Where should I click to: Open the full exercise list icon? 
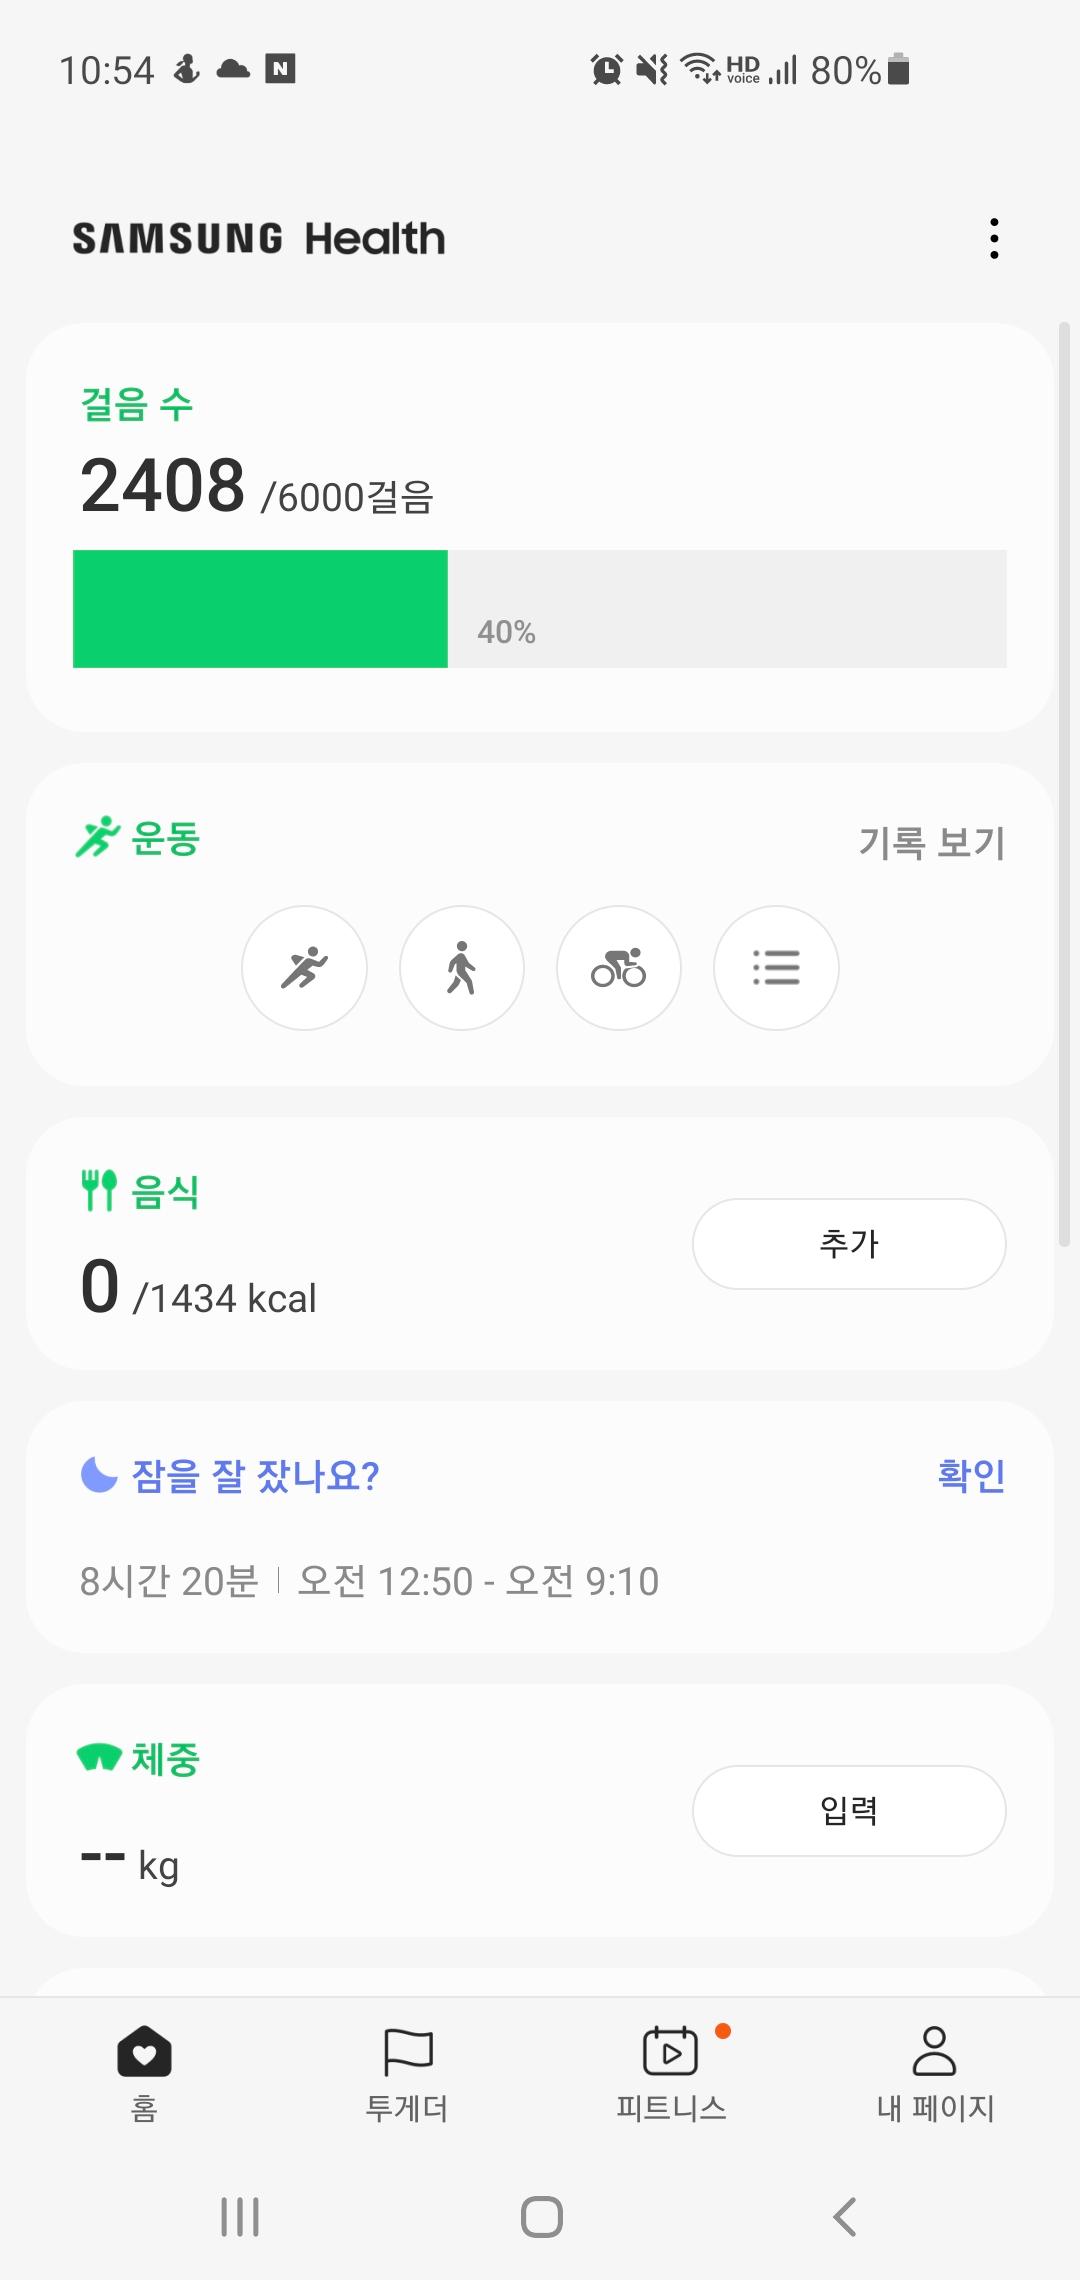click(x=775, y=968)
